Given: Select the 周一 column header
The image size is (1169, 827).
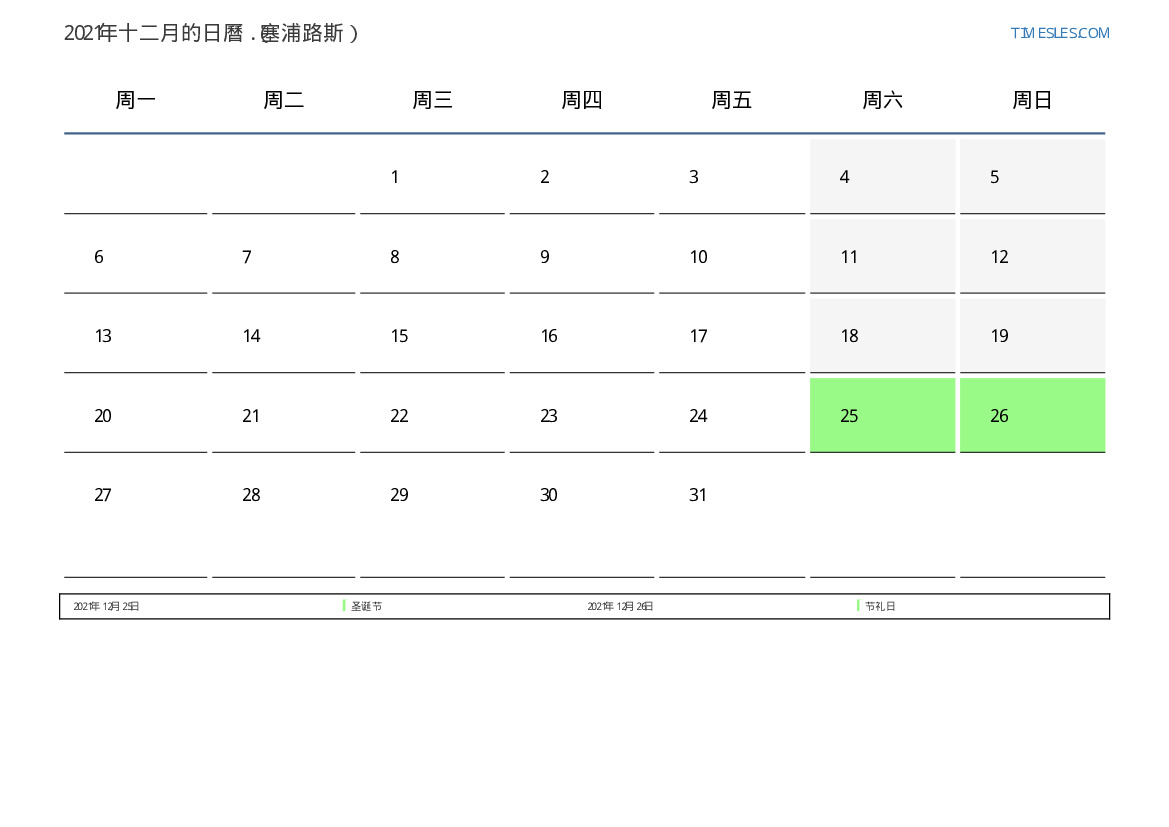Looking at the screenshot, I should [x=135, y=100].
